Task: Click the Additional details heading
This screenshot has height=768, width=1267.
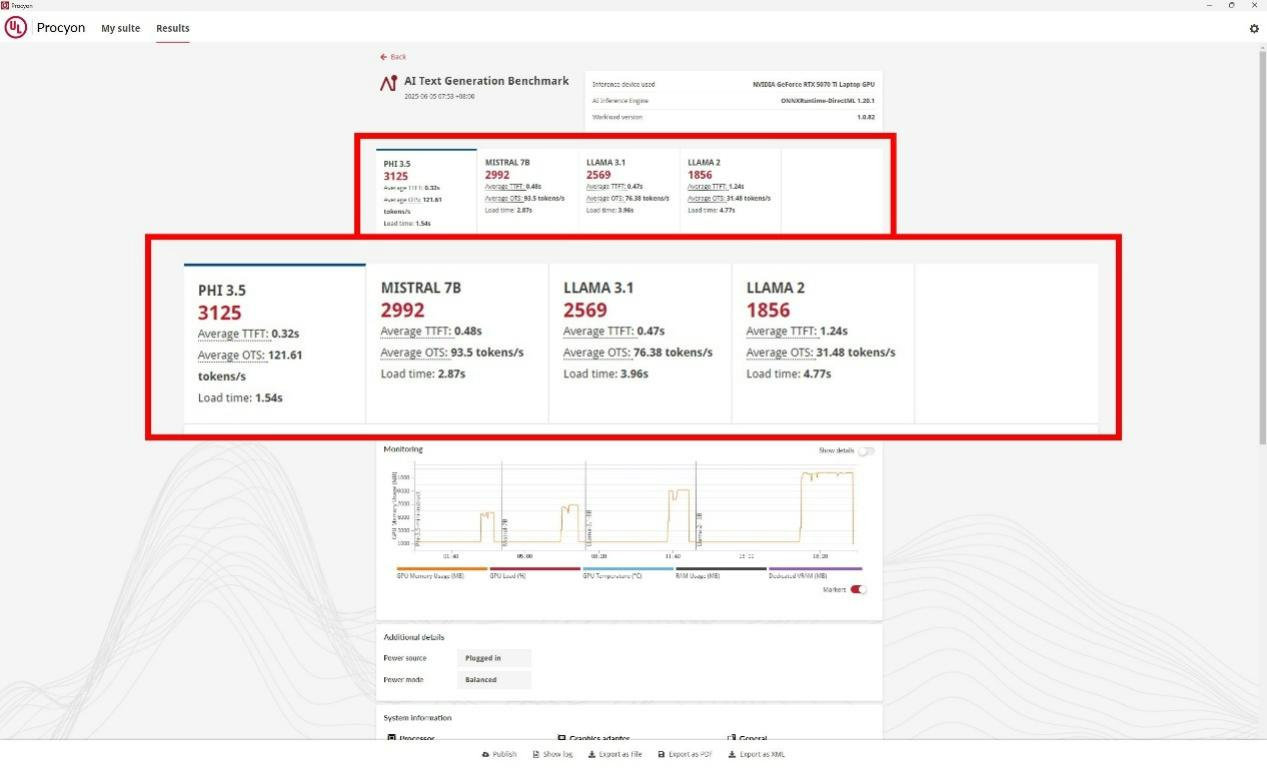Action: tap(414, 637)
